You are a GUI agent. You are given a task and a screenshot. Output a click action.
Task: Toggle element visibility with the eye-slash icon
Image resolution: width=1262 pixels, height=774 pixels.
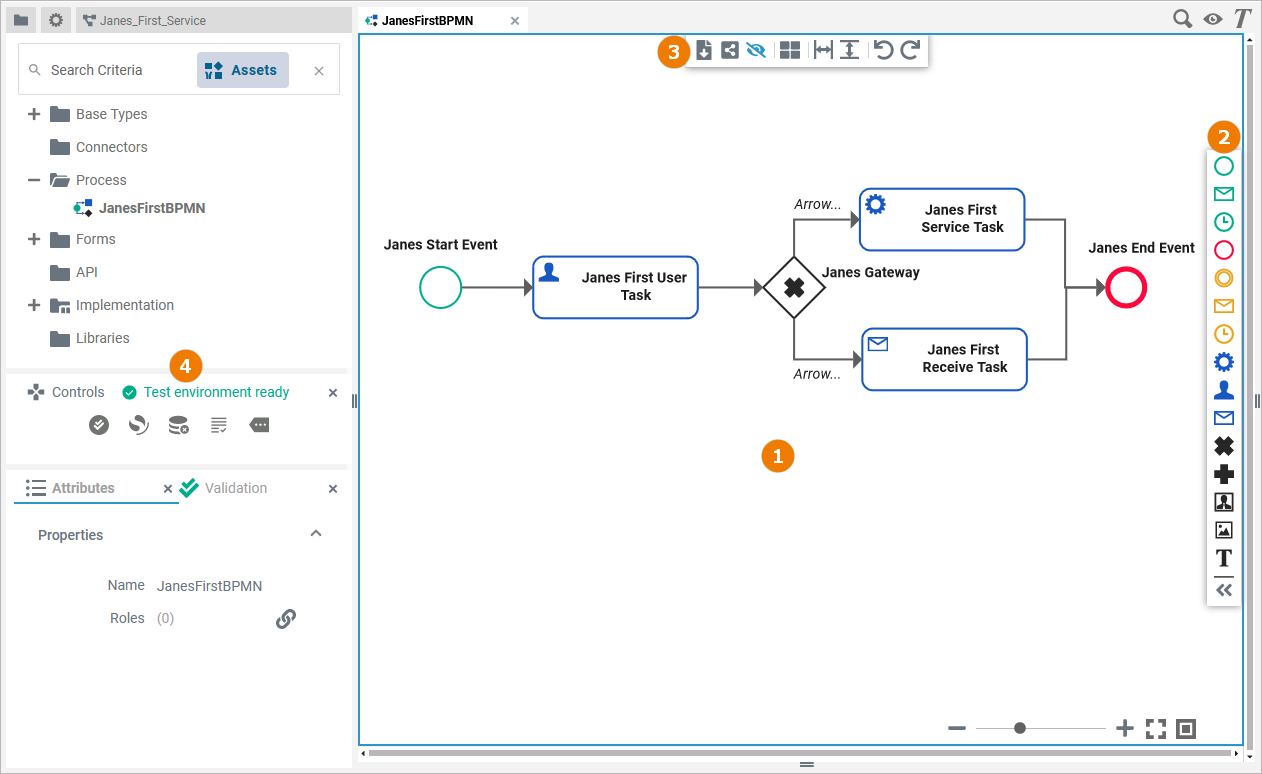click(x=757, y=49)
